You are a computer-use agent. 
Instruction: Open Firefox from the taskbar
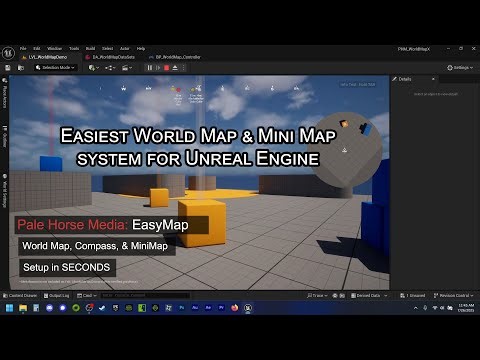point(235,308)
